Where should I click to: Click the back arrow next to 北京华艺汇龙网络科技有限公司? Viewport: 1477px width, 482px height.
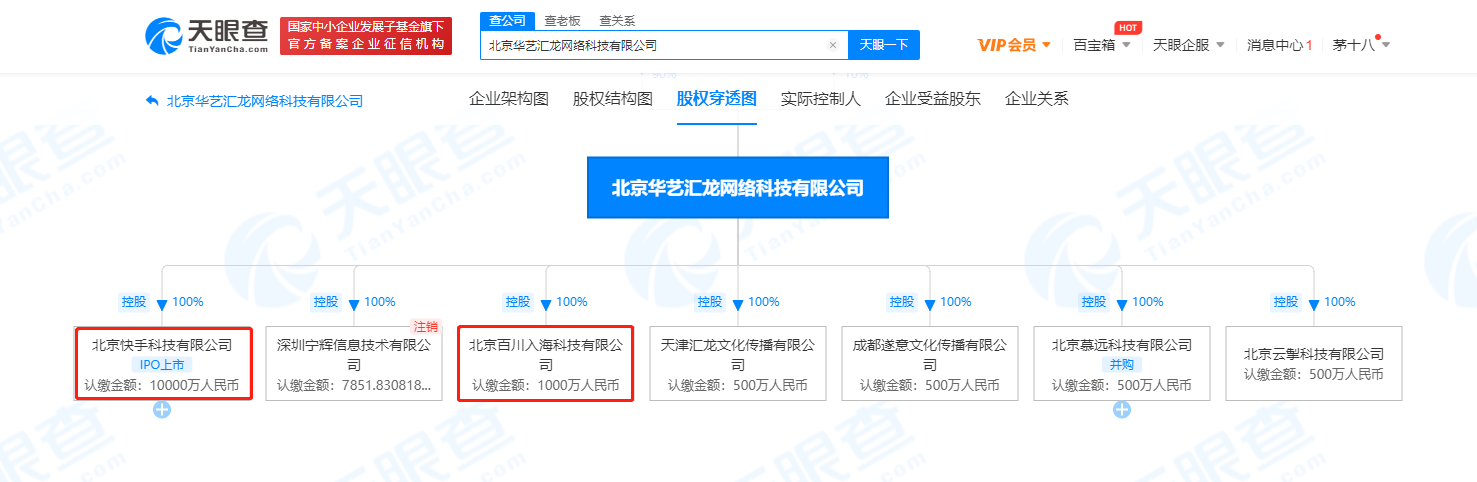click(x=152, y=100)
